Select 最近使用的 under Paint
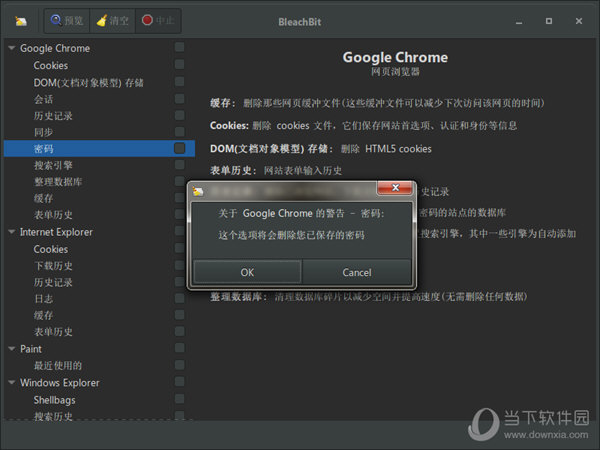This screenshot has height=450, width=600. (58, 365)
